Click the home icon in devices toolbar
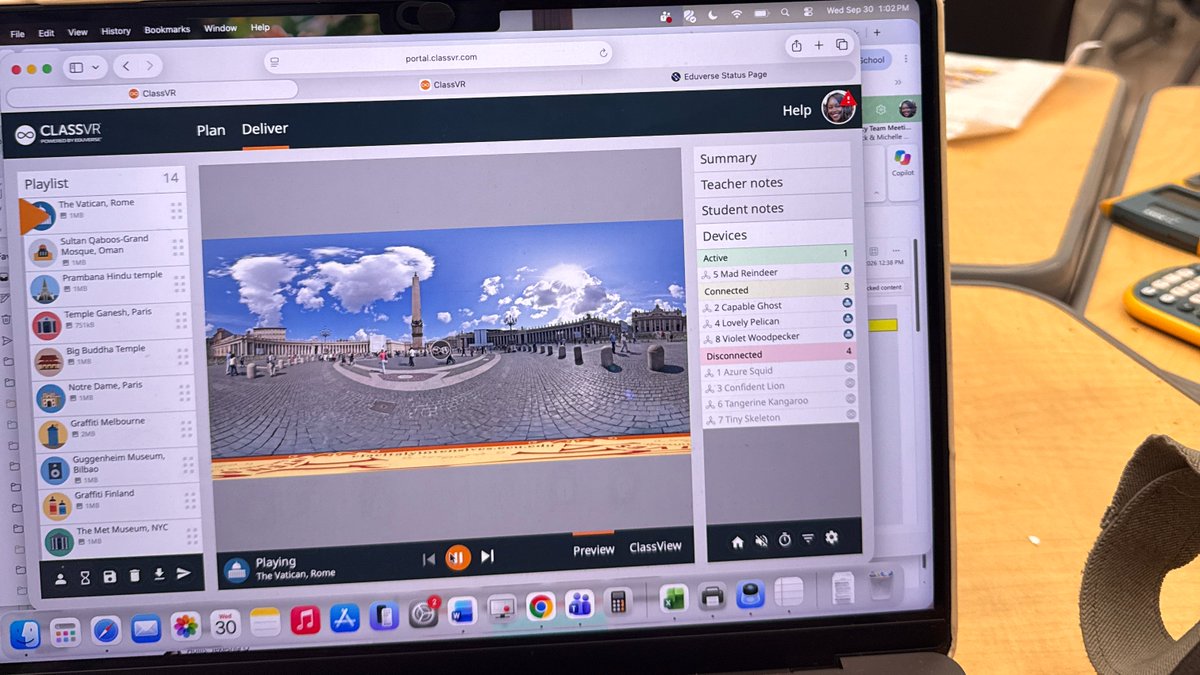The height and width of the screenshot is (675, 1200). point(738,542)
